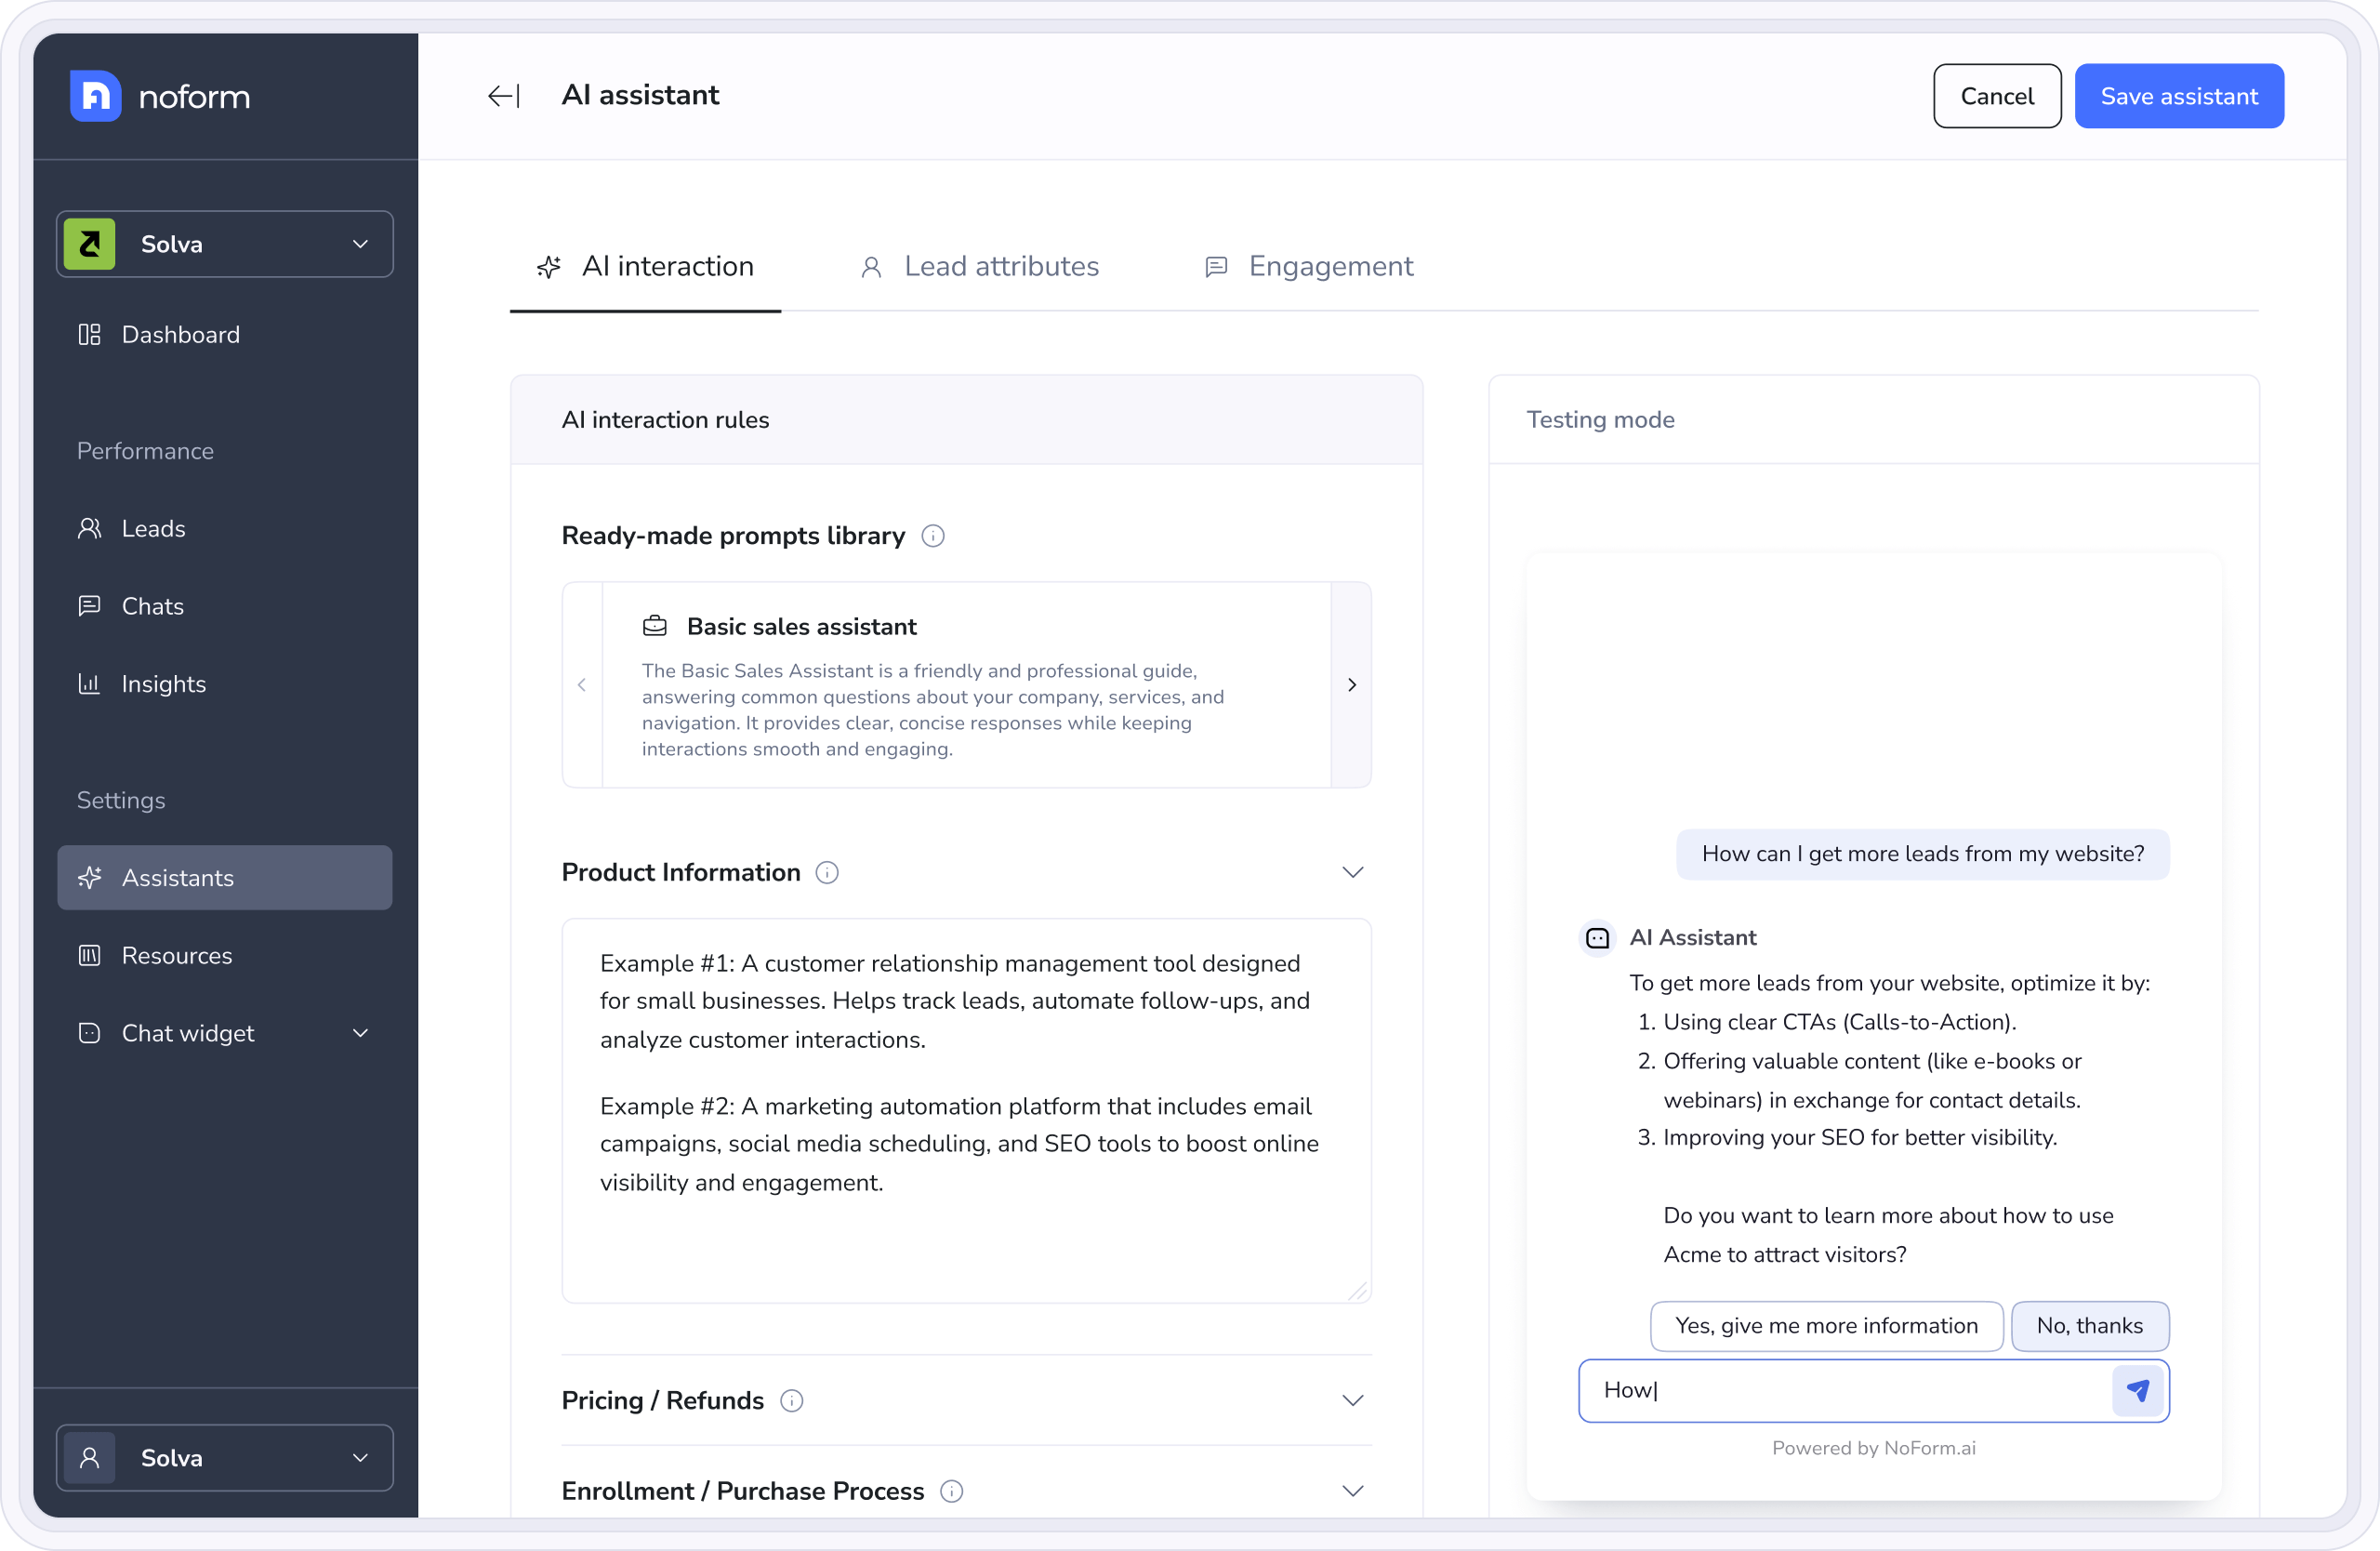The image size is (2380, 1551).
Task: Click the Ready-made prompts library heading
Action: 733,536
